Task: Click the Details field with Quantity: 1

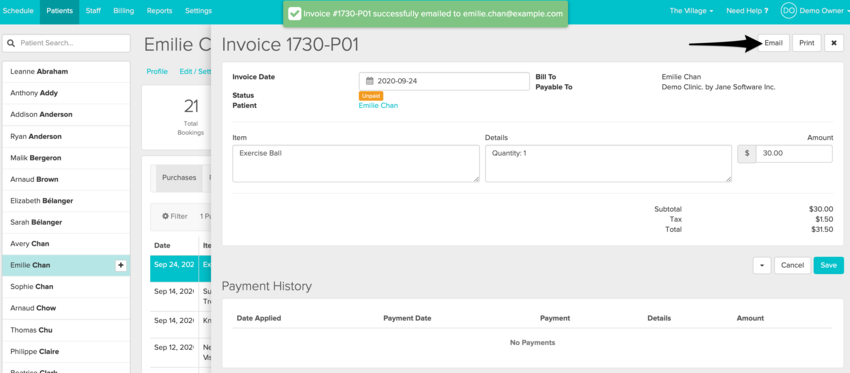Action: (608, 163)
